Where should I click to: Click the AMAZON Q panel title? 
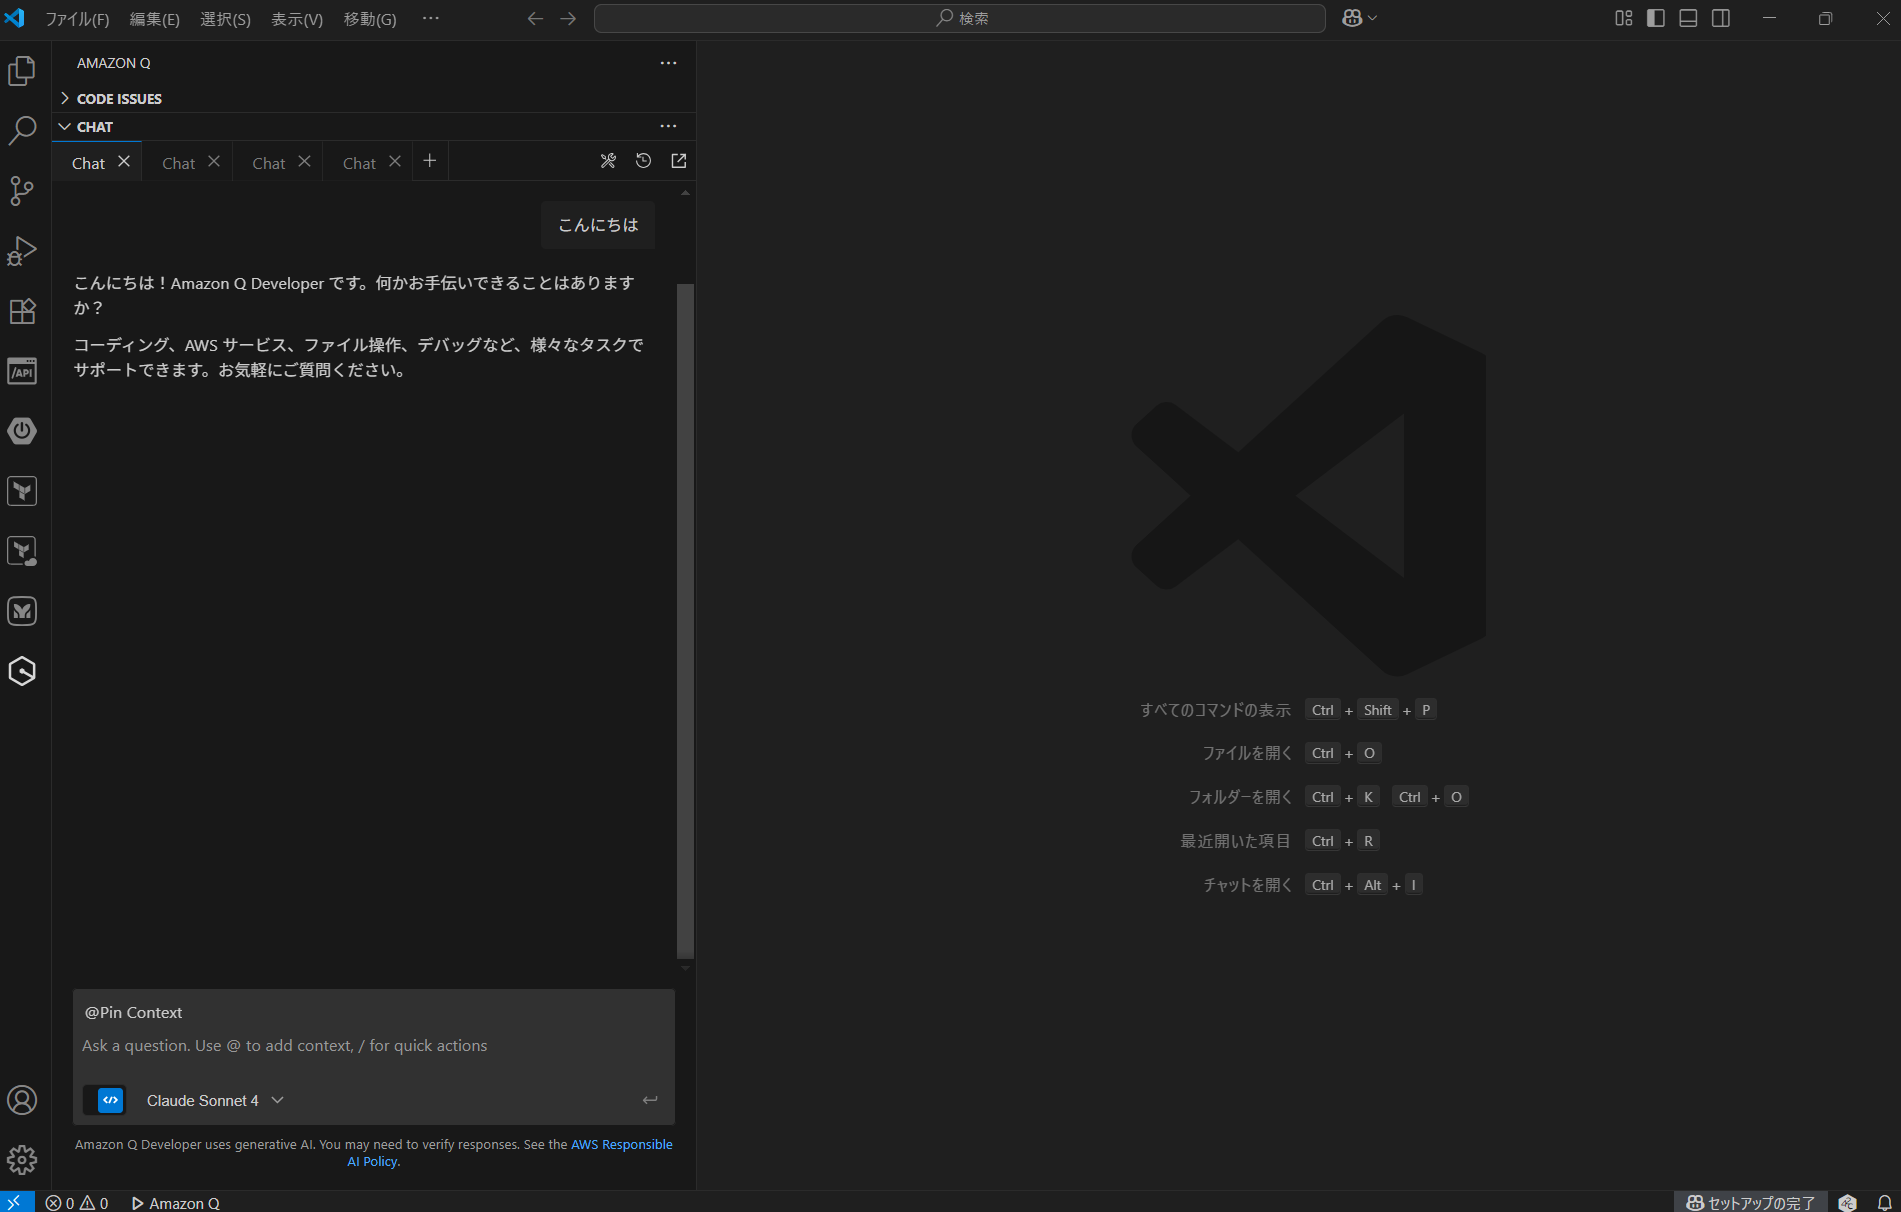point(114,63)
